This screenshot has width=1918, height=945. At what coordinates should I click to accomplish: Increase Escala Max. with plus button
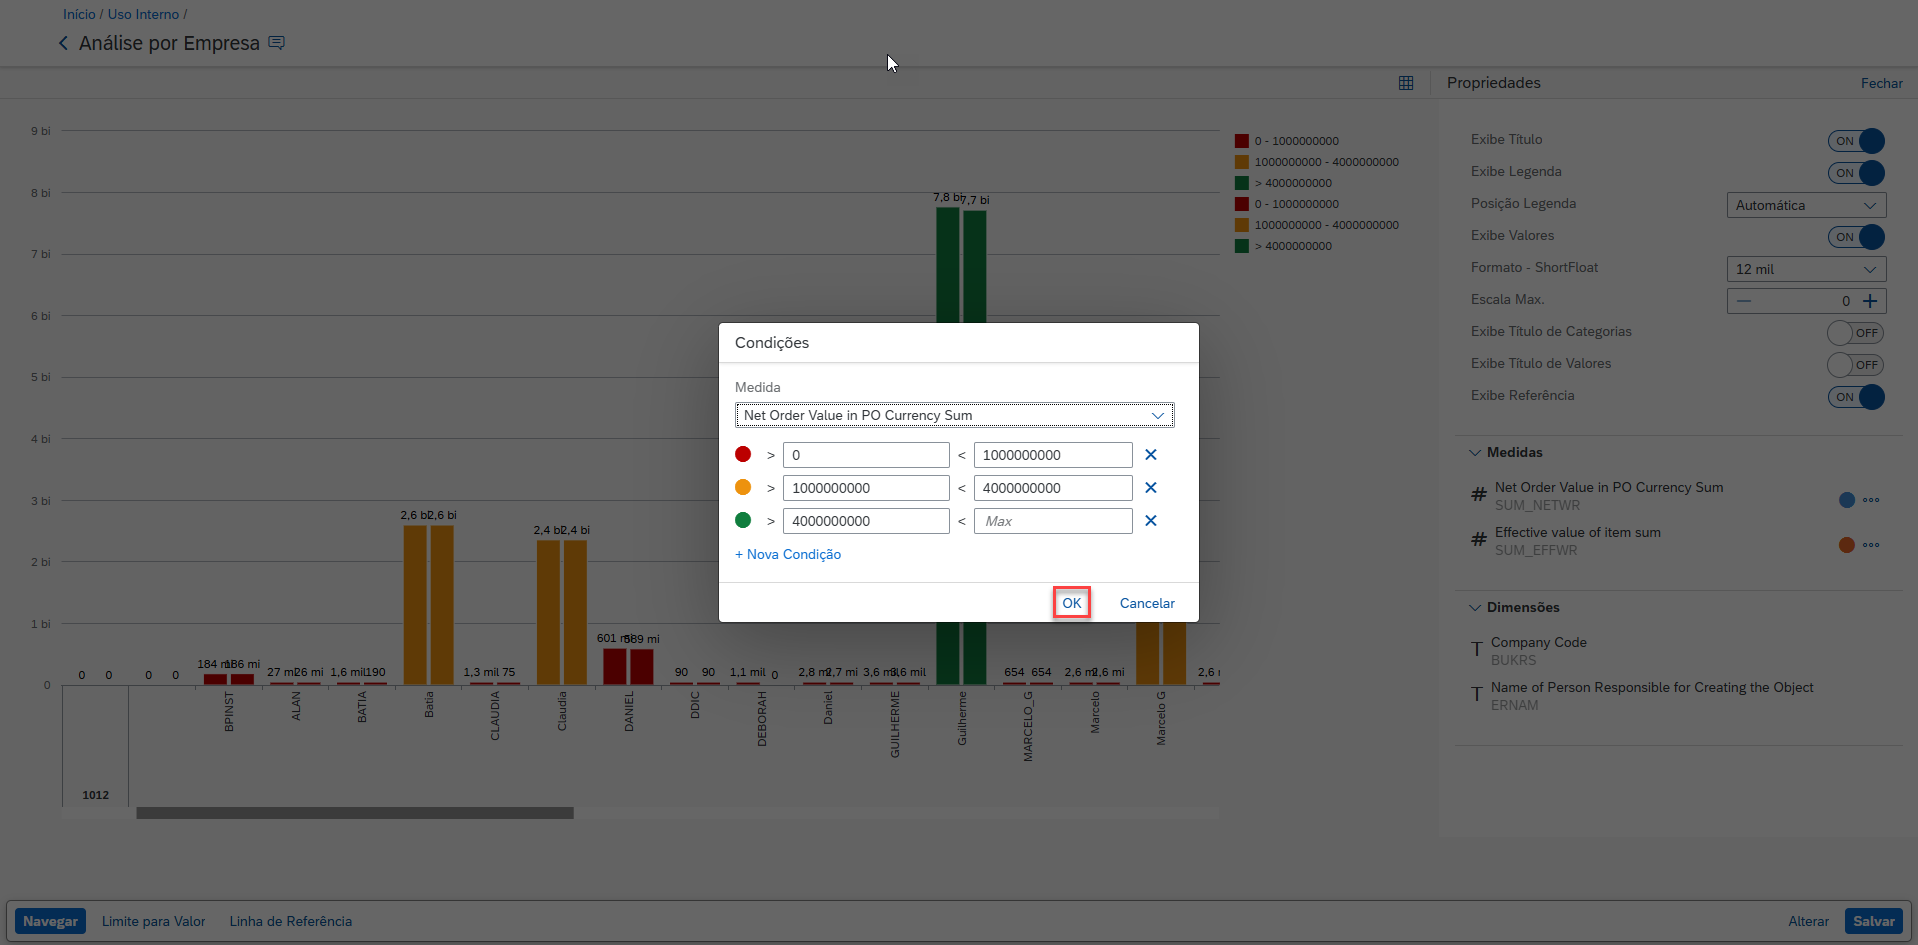point(1870,301)
